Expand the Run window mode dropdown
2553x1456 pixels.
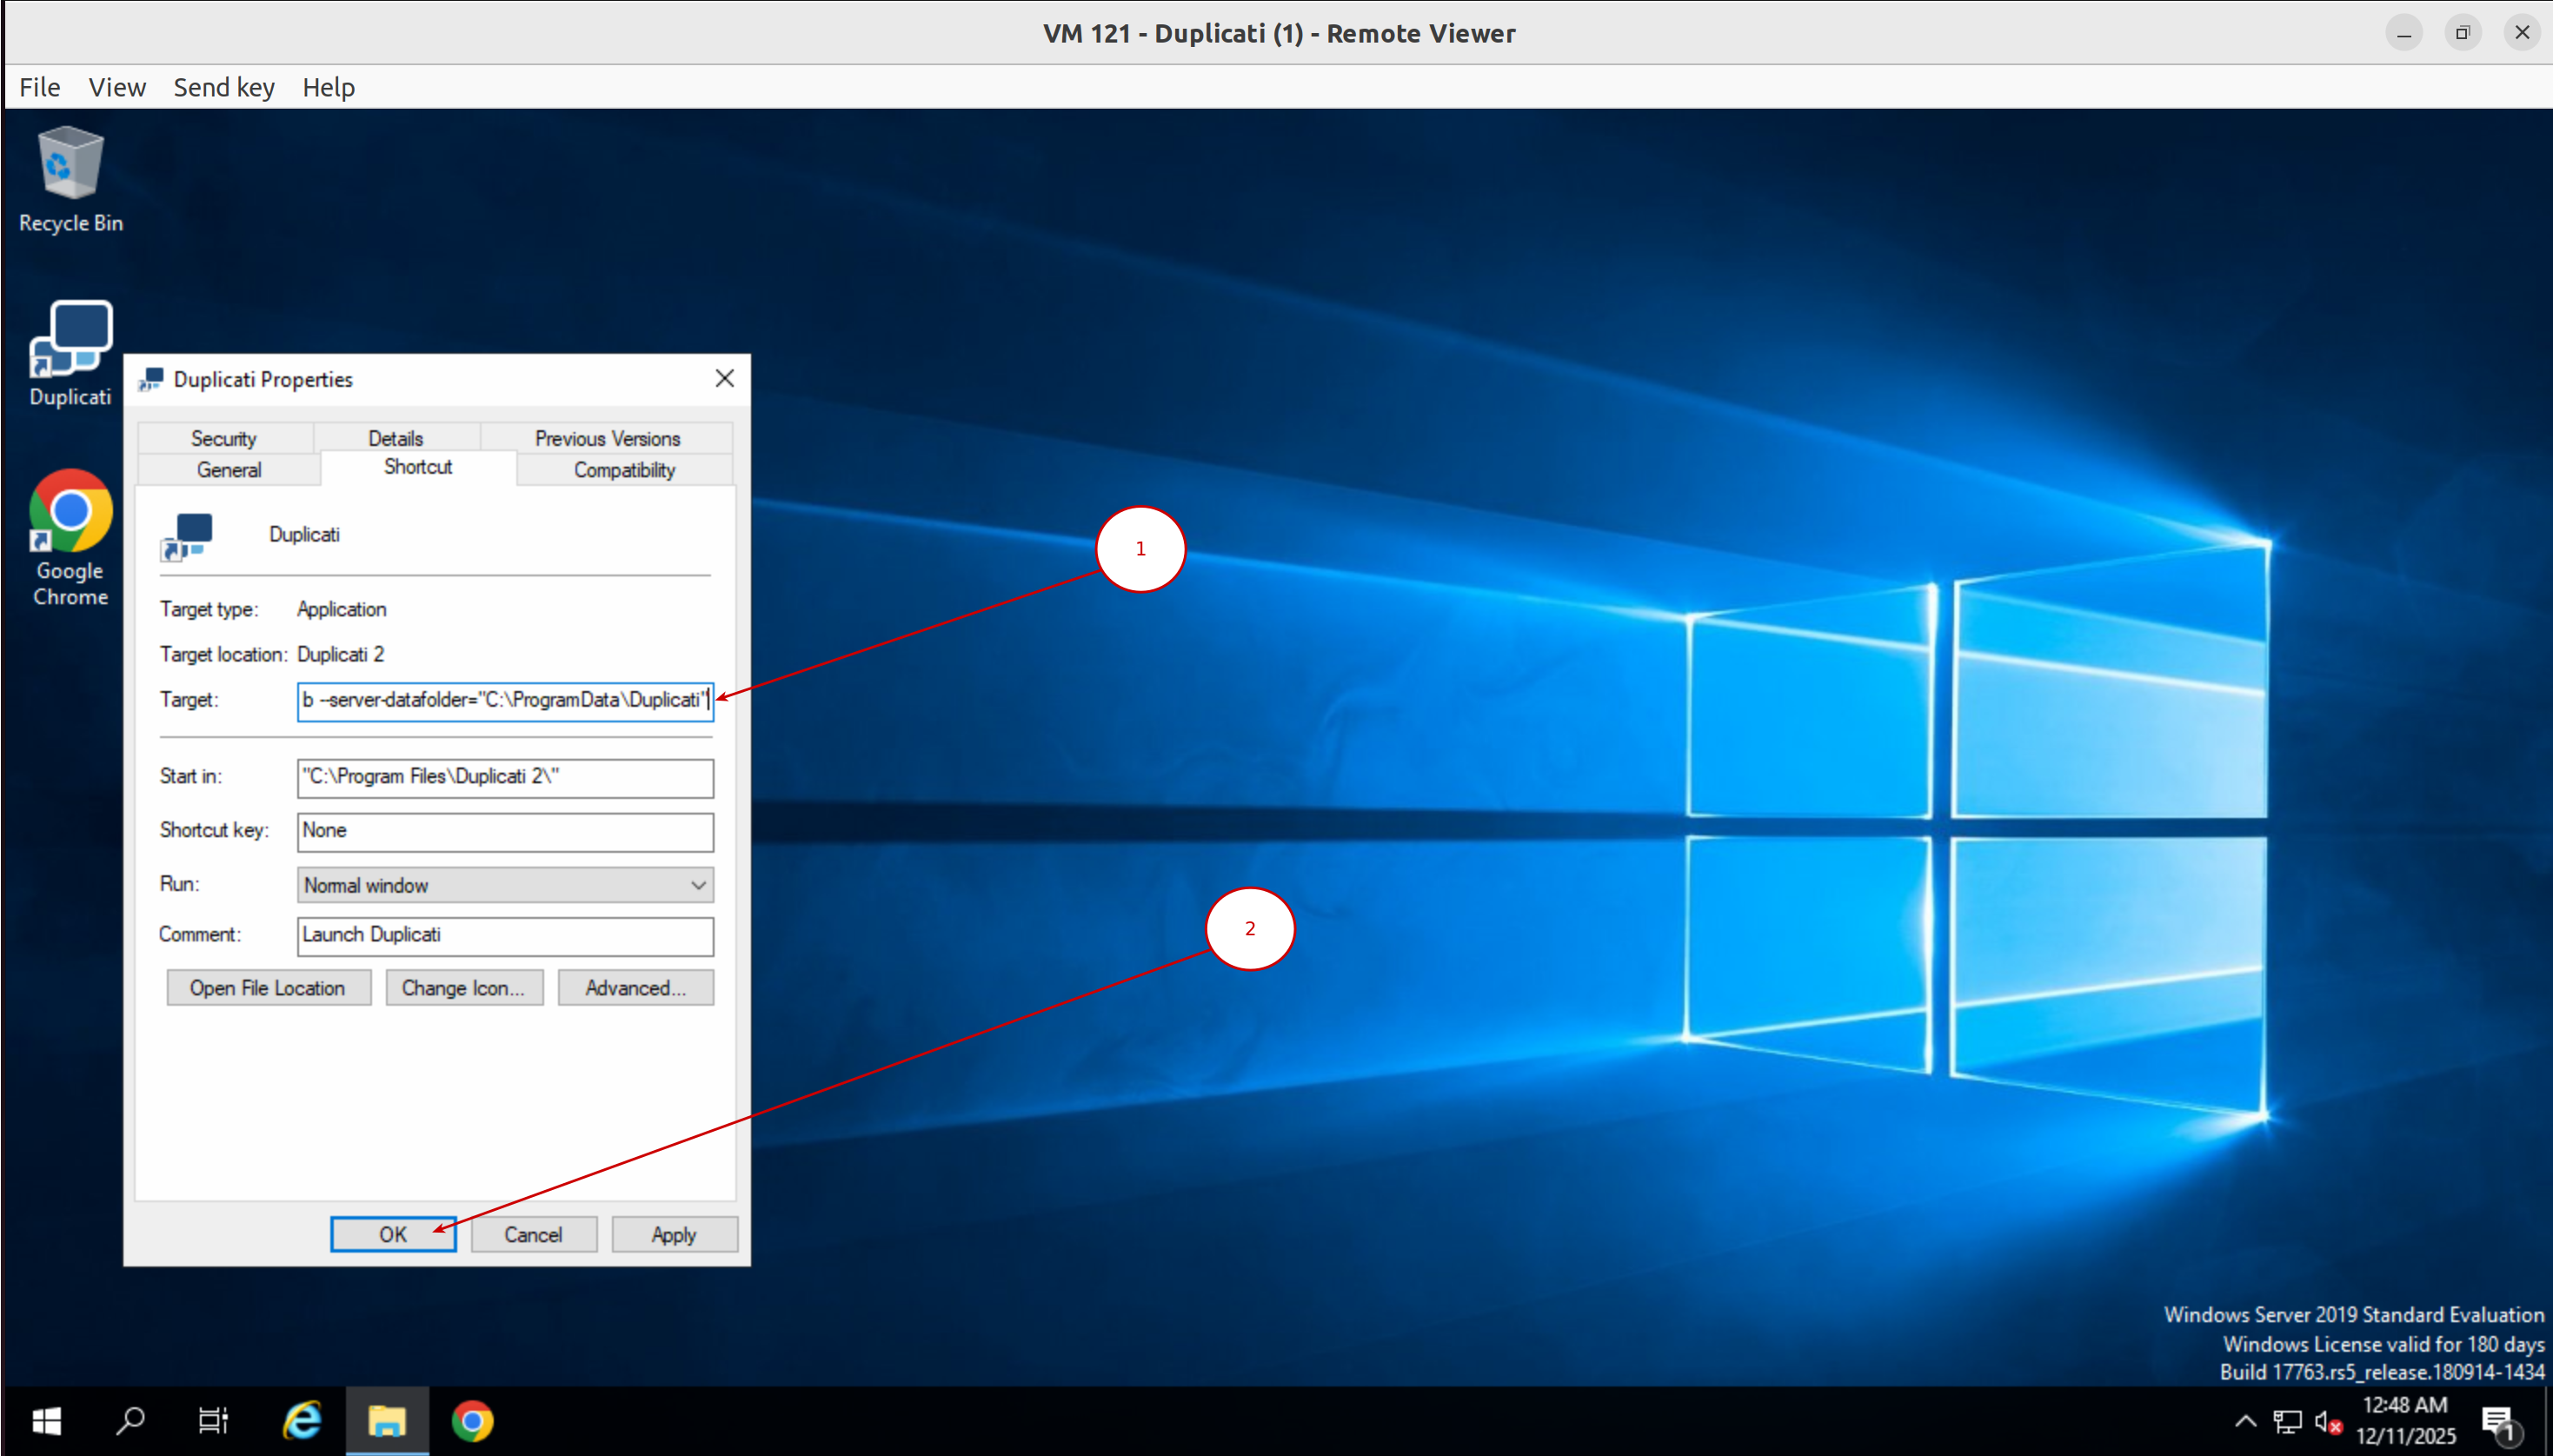pyautogui.click(x=505, y=885)
